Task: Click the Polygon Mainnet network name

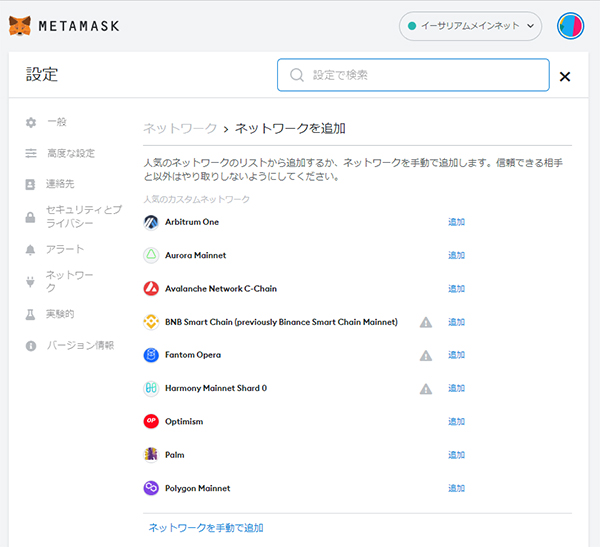Action: pyautogui.click(x=197, y=488)
